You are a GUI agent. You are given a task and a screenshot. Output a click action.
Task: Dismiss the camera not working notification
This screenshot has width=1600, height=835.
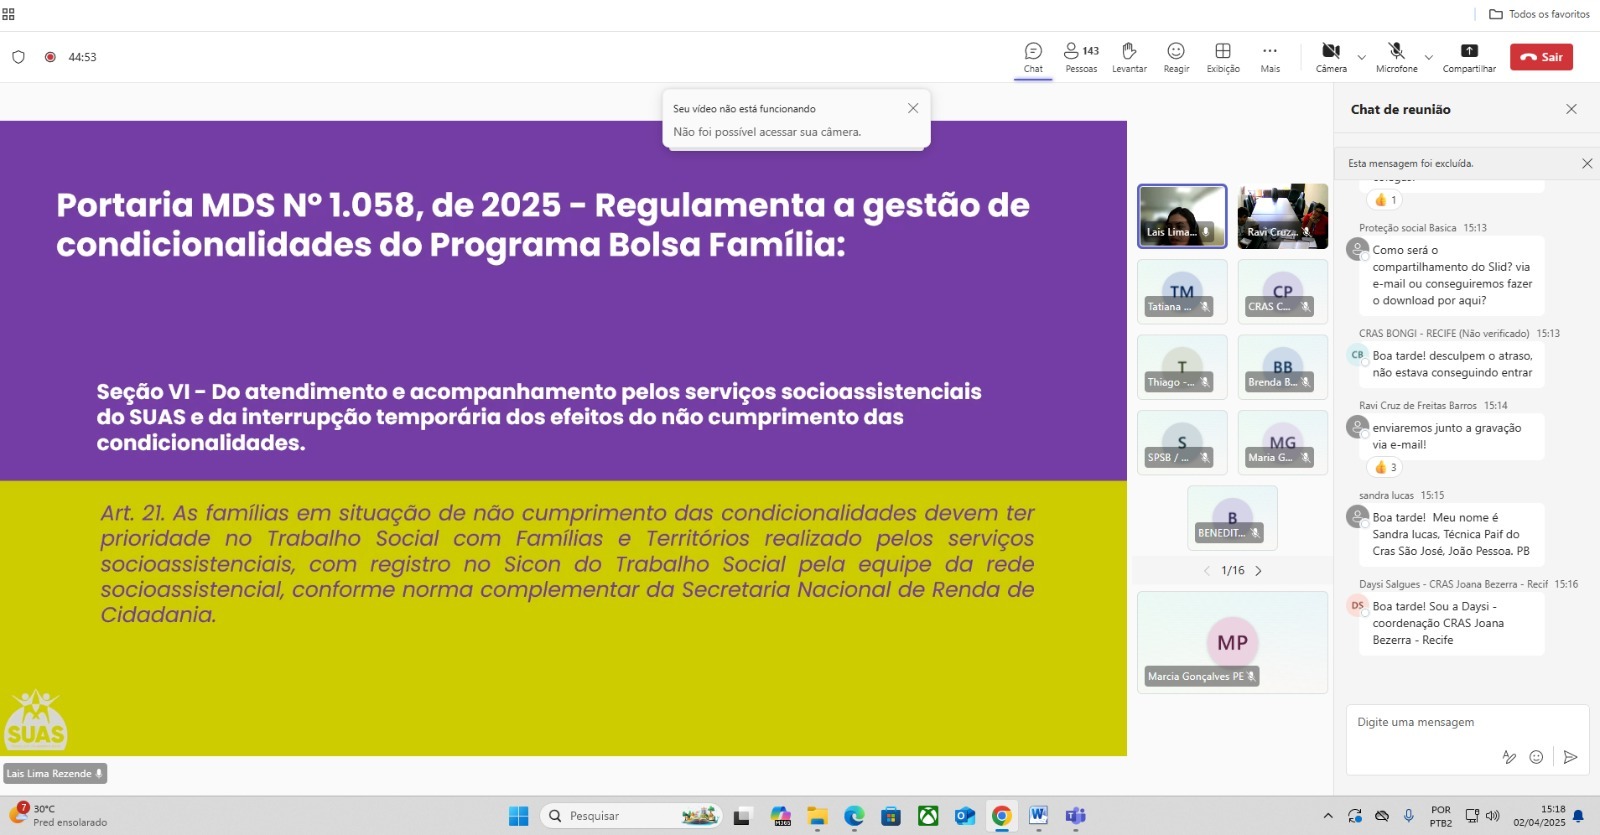coord(912,108)
